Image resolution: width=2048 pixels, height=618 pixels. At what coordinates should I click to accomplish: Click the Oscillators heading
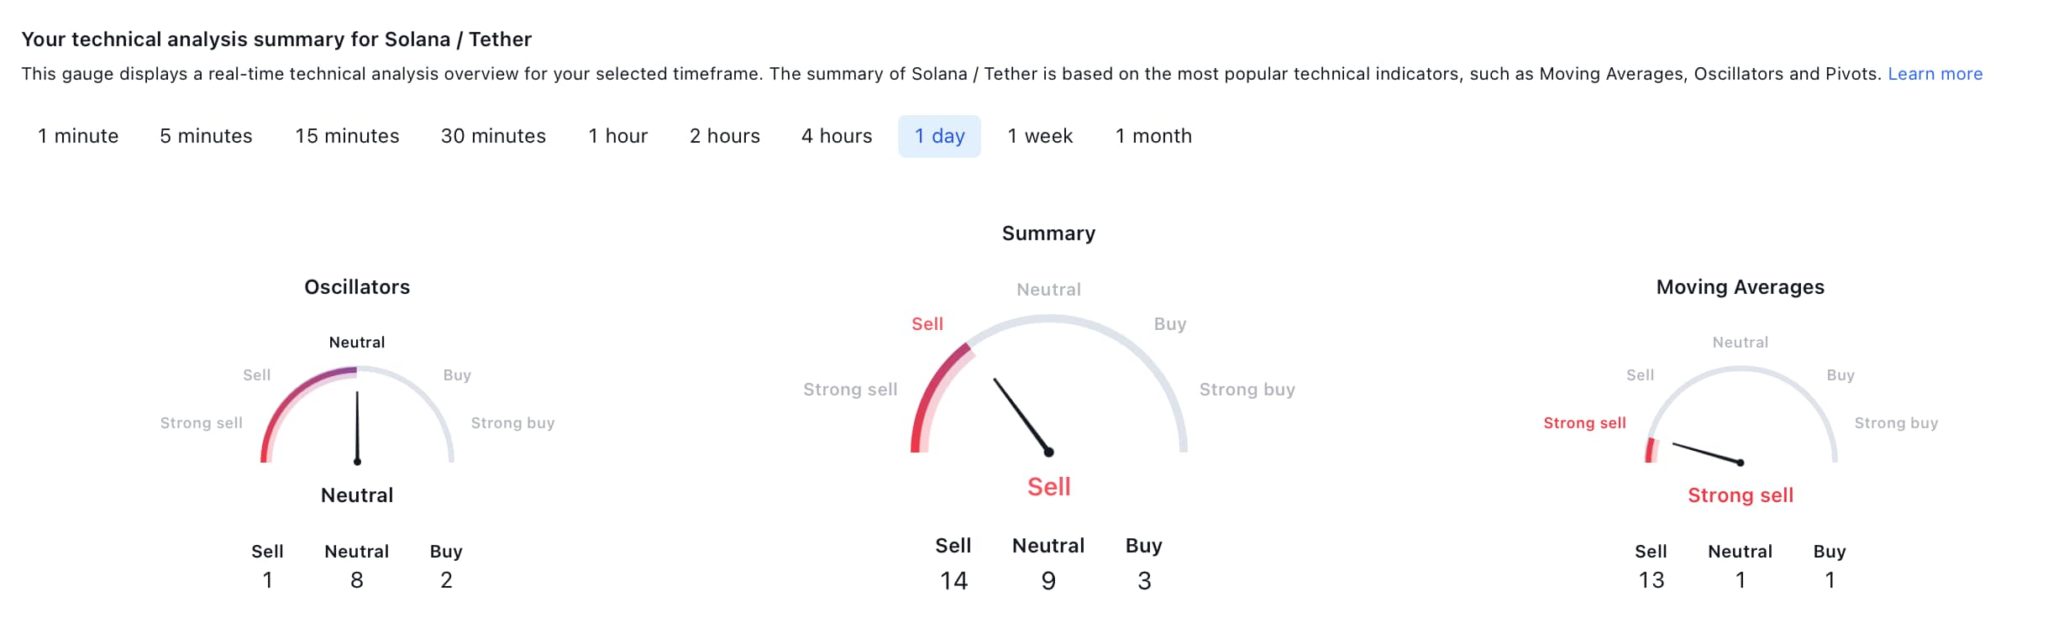pyautogui.click(x=357, y=287)
